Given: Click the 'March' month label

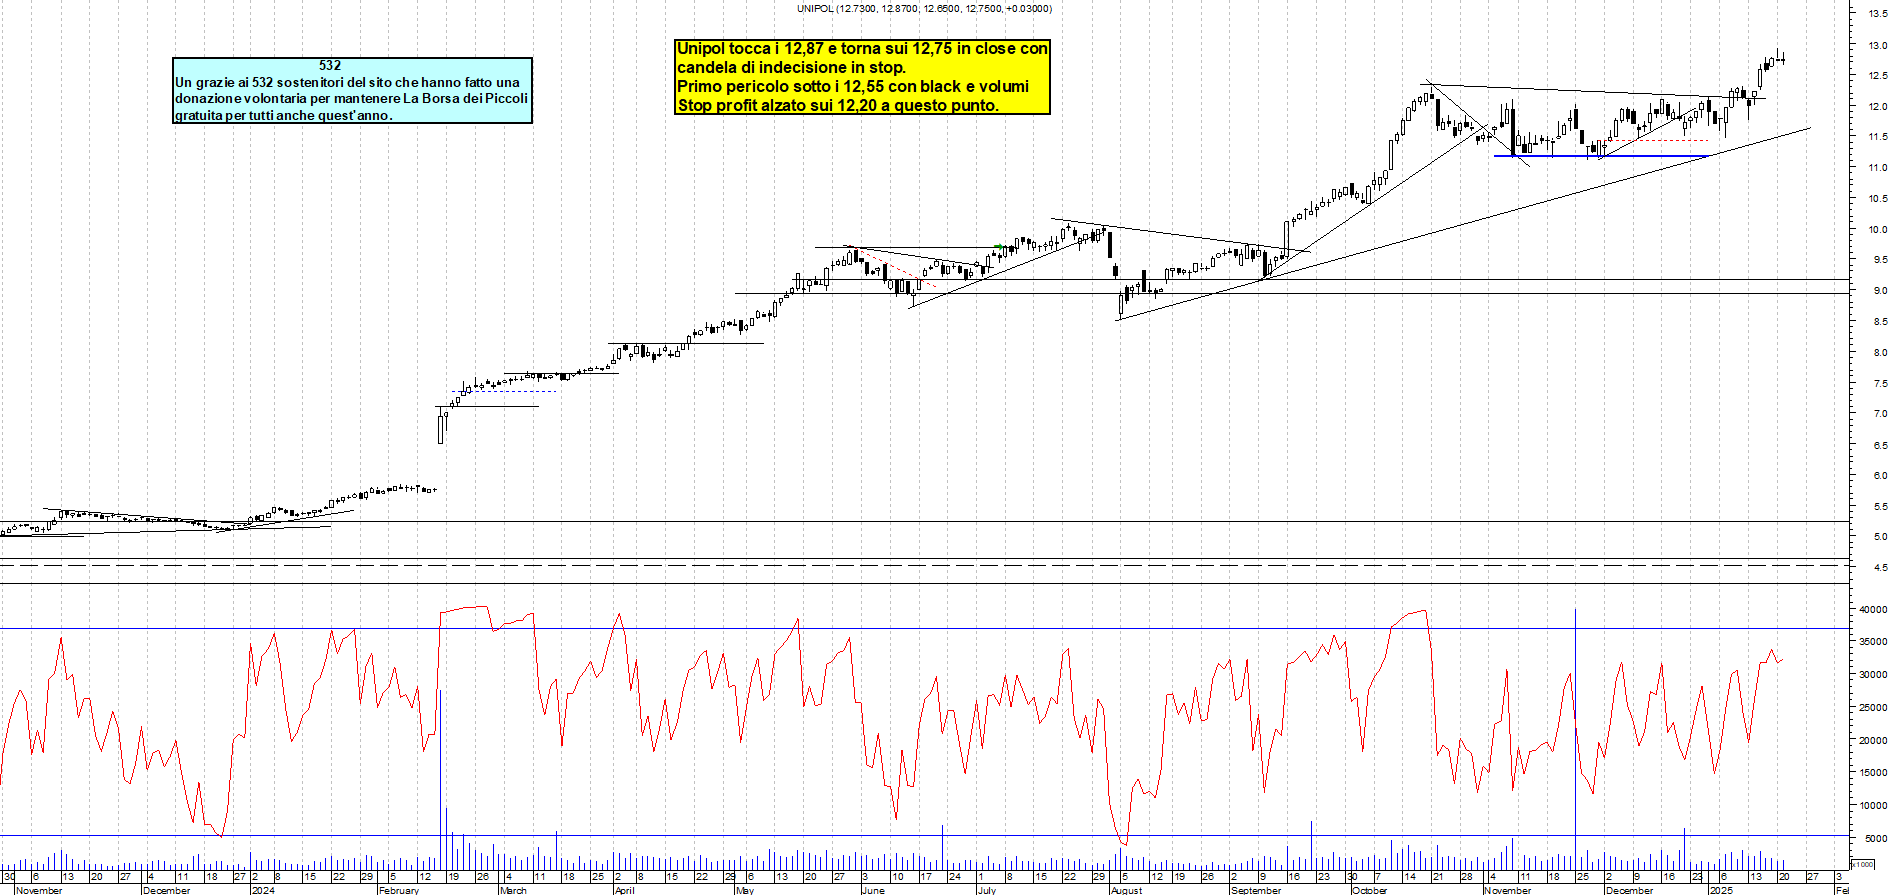Looking at the screenshot, I should (x=513, y=890).
